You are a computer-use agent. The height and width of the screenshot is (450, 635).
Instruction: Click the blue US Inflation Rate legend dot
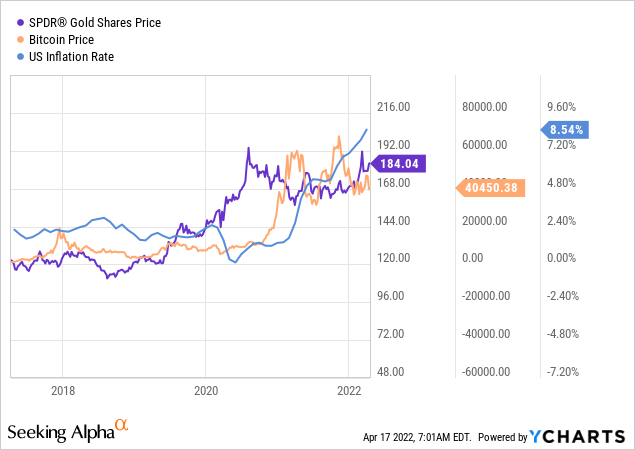click(x=17, y=56)
